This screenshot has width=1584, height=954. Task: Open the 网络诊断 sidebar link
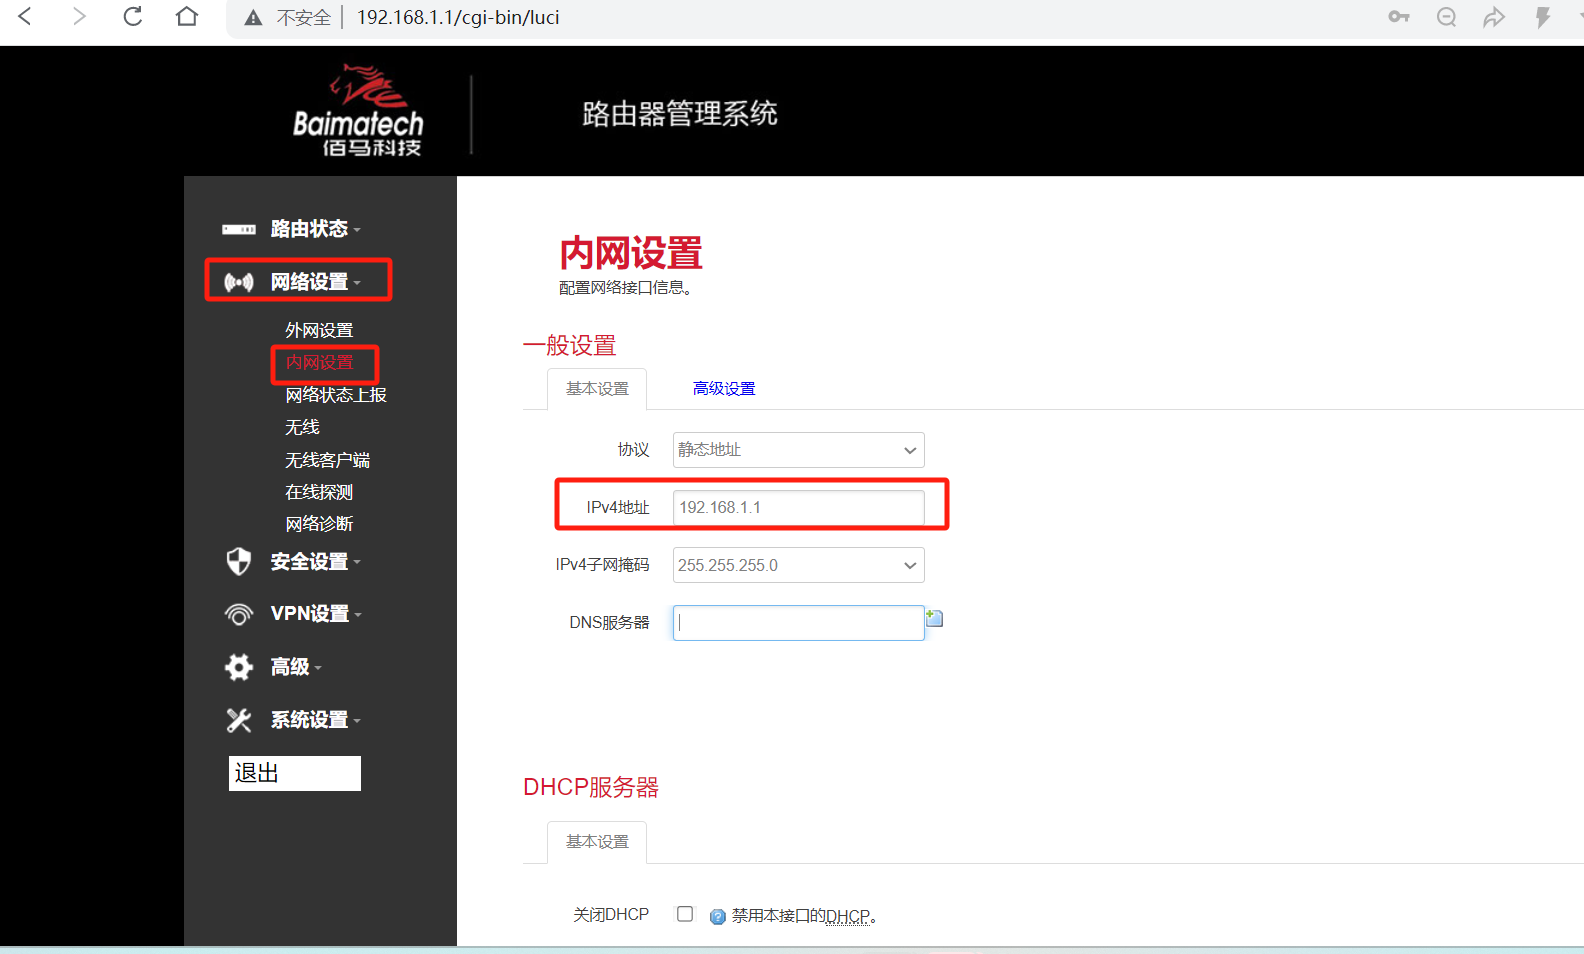pyautogui.click(x=319, y=524)
